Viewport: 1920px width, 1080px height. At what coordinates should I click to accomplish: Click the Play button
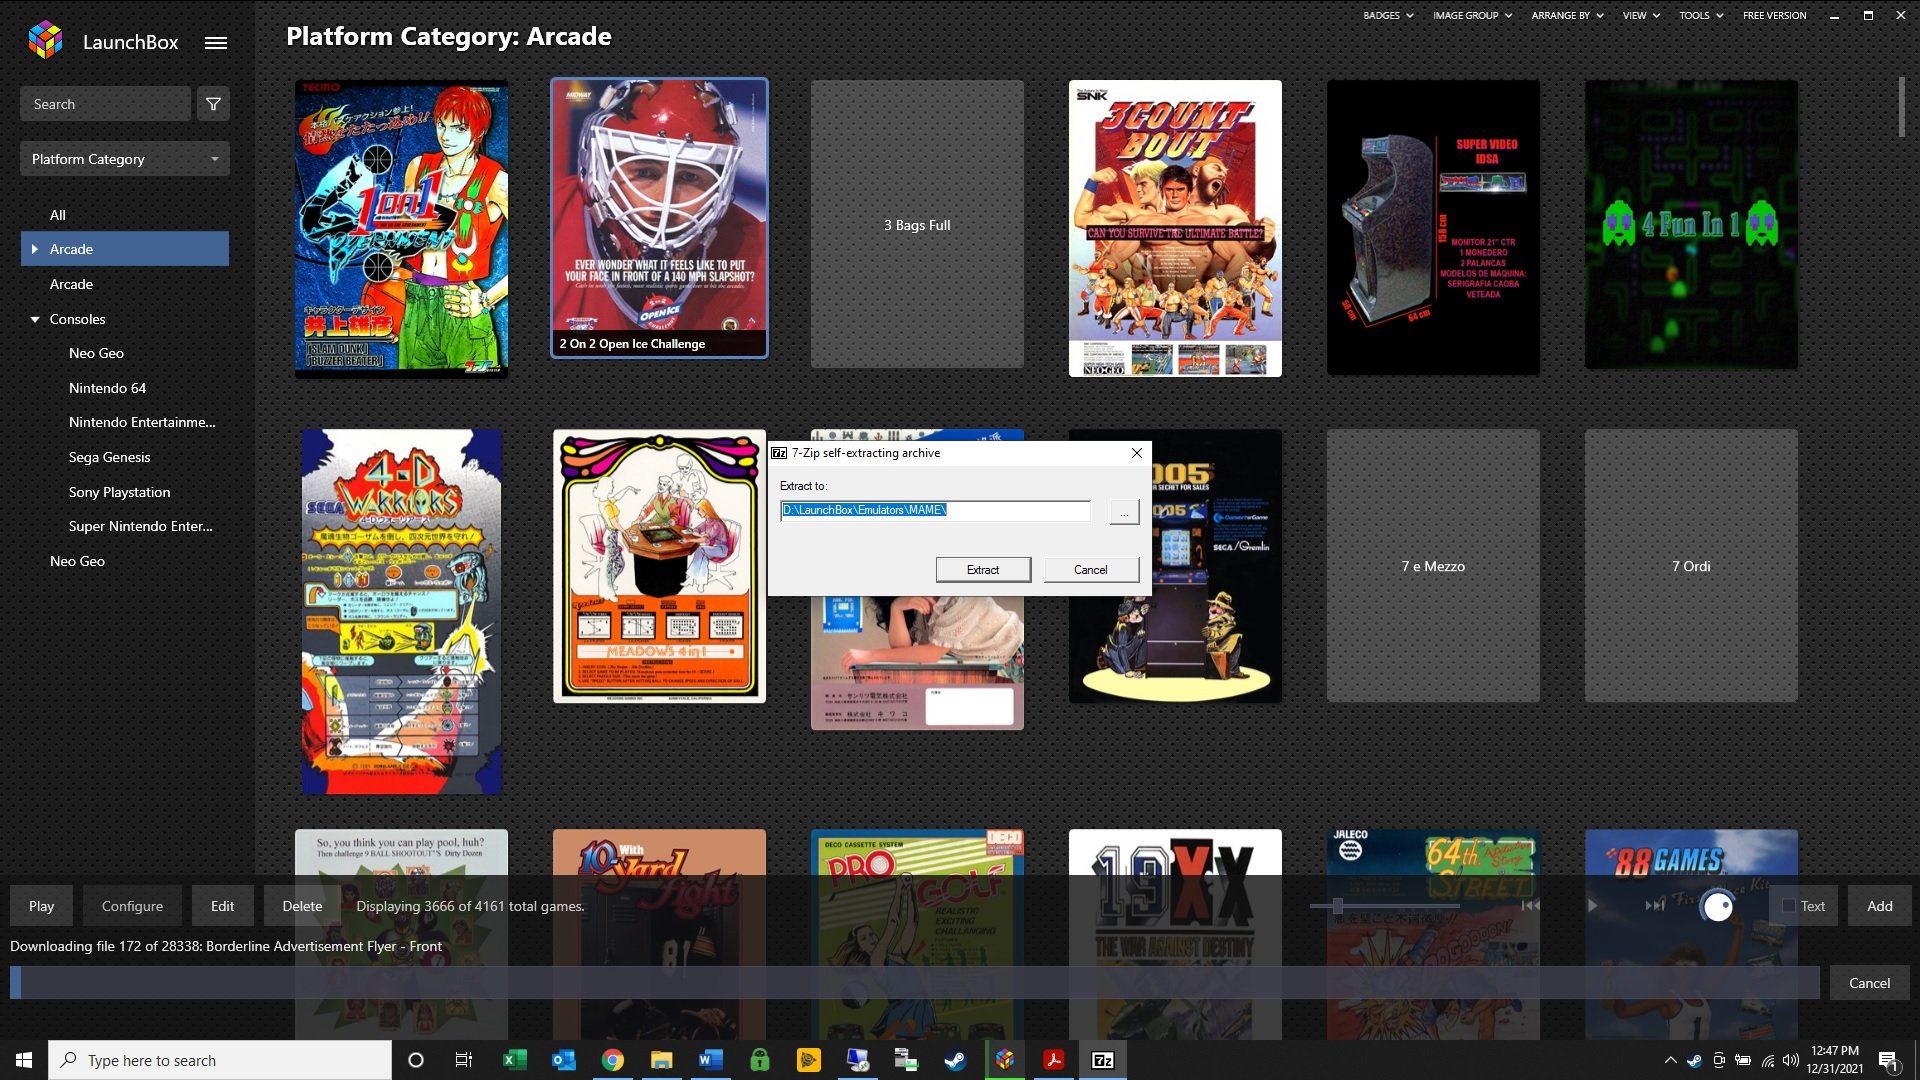(x=41, y=906)
